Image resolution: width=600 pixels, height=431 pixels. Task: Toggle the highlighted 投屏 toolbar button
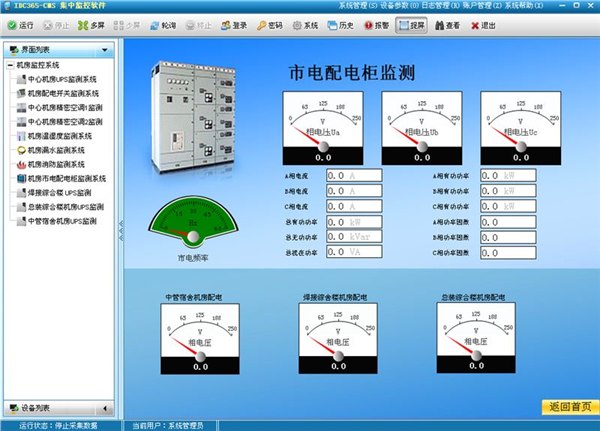tap(411, 26)
